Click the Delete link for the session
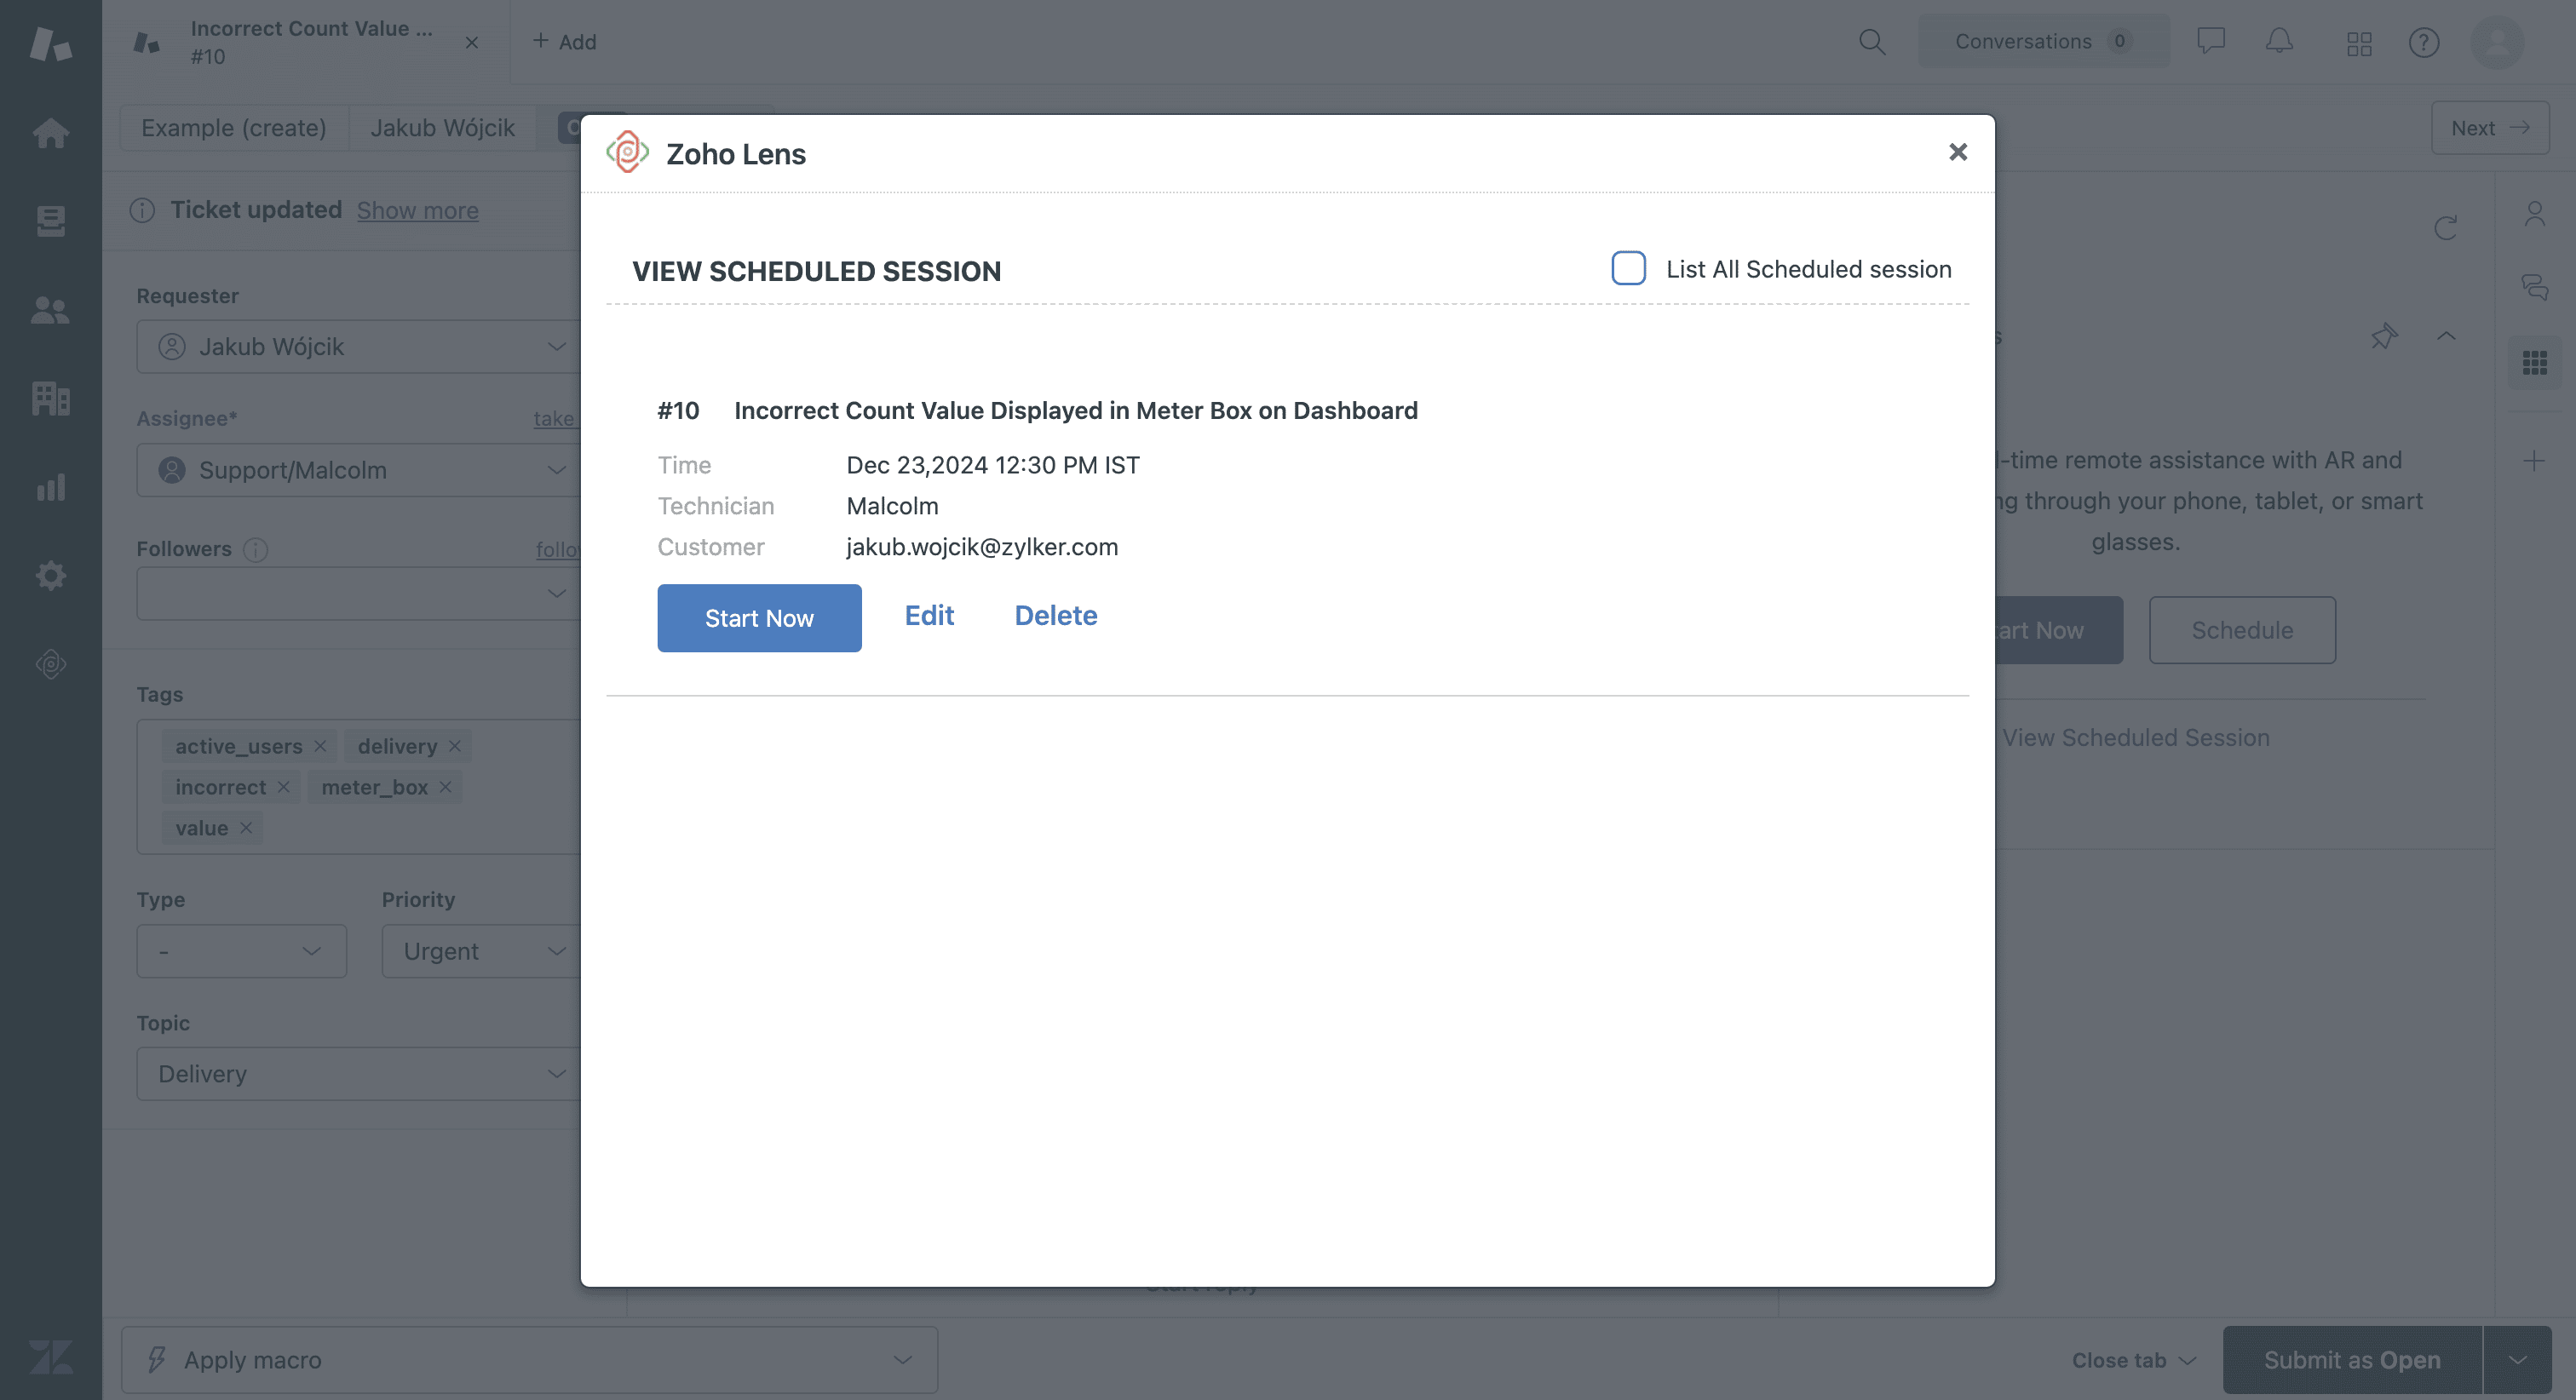This screenshot has height=1400, width=2576. click(1056, 615)
